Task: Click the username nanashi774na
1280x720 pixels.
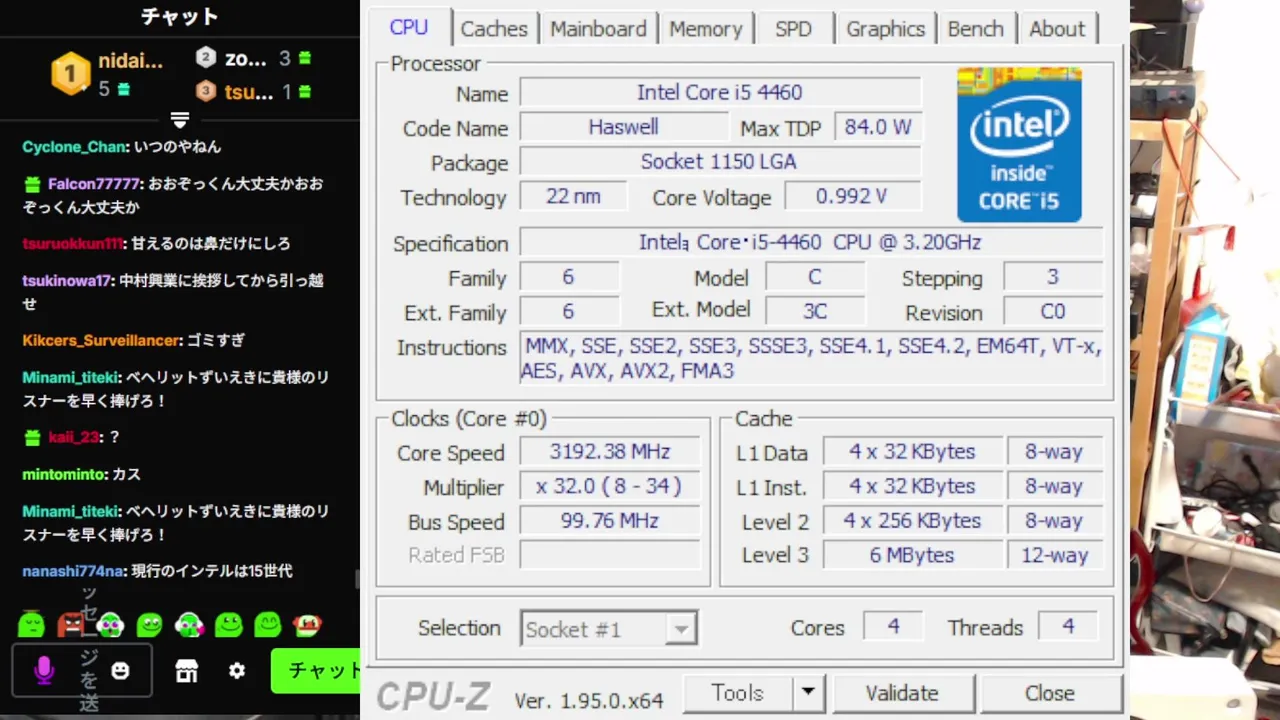Action: coord(73,571)
